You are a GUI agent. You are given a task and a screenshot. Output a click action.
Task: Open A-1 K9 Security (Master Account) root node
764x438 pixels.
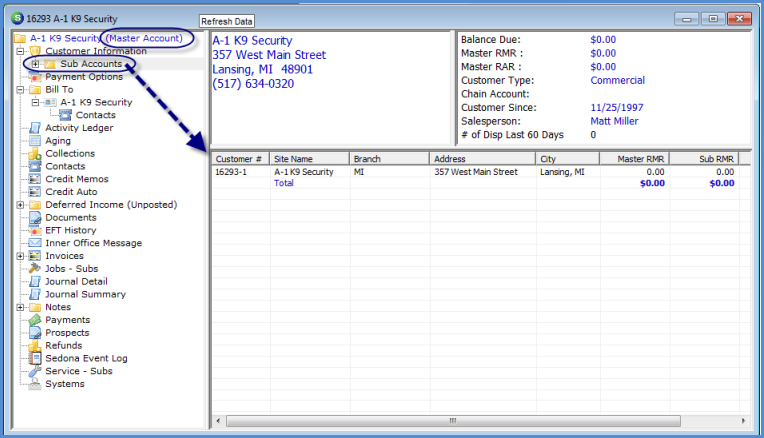(x=106, y=38)
